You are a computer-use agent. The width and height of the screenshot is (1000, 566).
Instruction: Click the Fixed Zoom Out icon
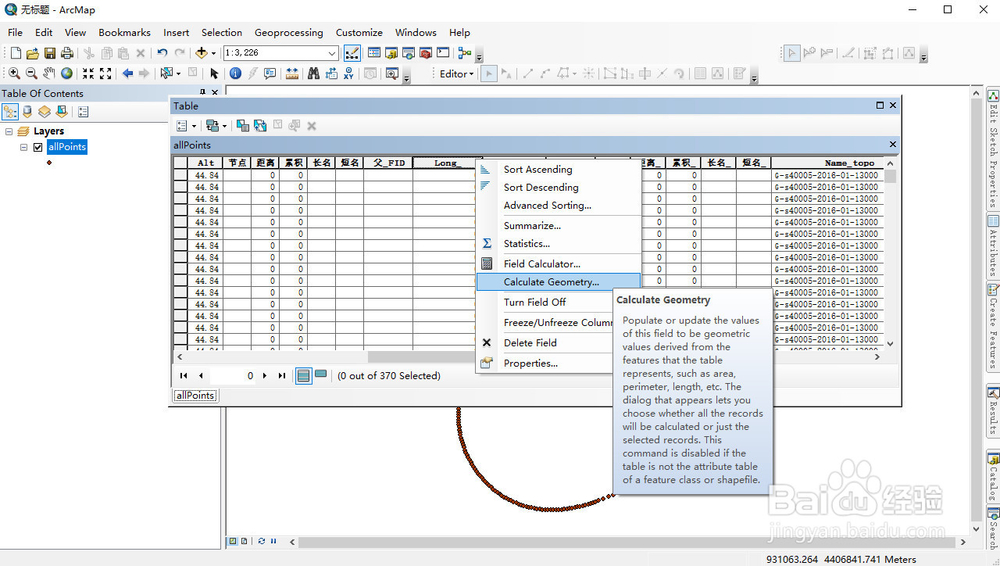[x=105, y=73]
